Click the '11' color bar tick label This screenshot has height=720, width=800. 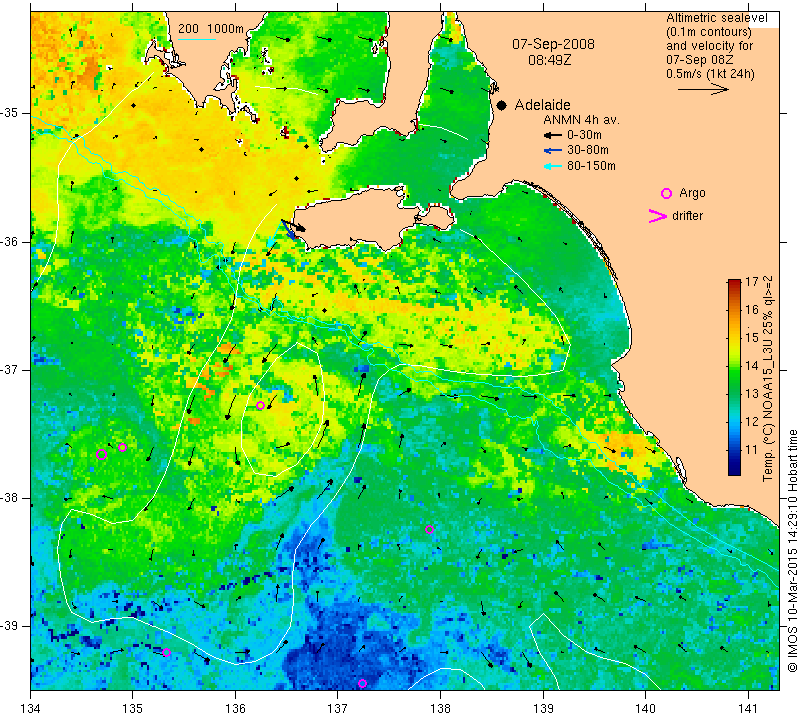752,450
